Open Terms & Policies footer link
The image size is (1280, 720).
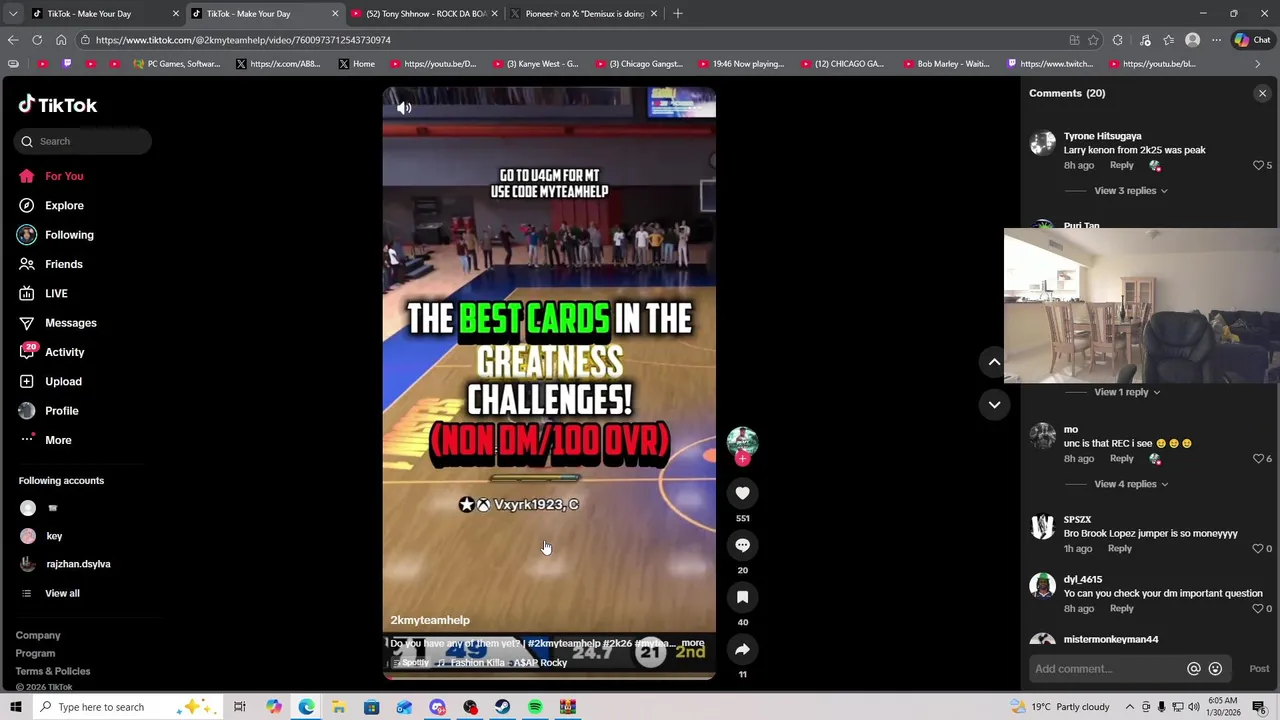(x=53, y=671)
